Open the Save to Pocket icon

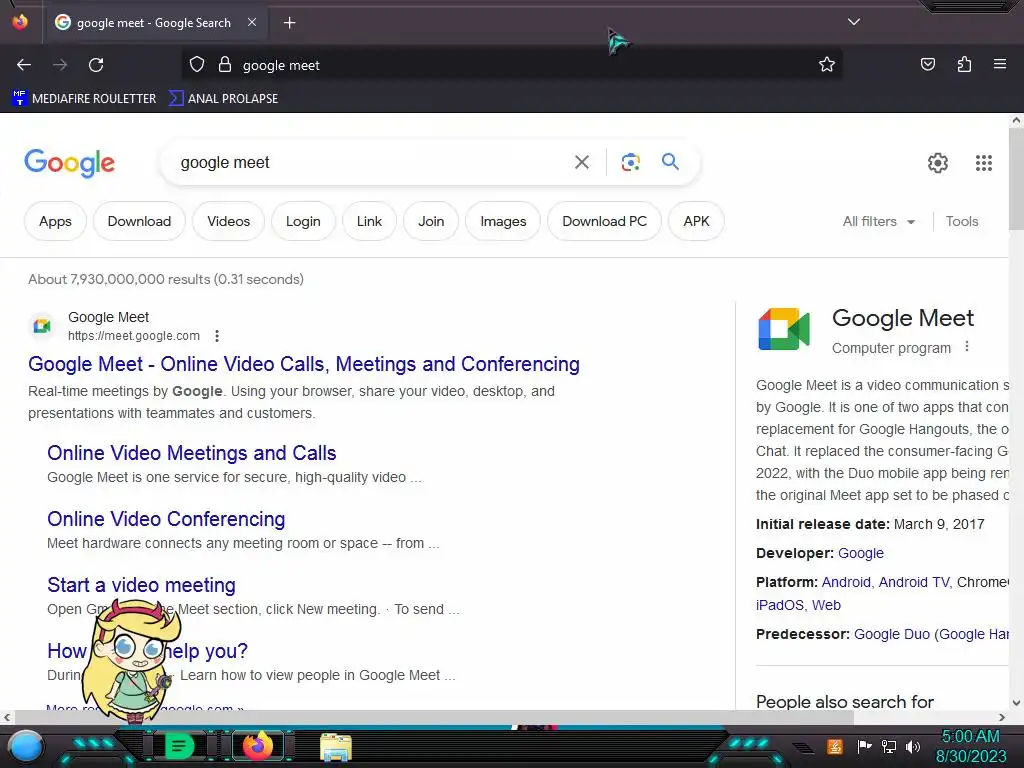point(927,65)
